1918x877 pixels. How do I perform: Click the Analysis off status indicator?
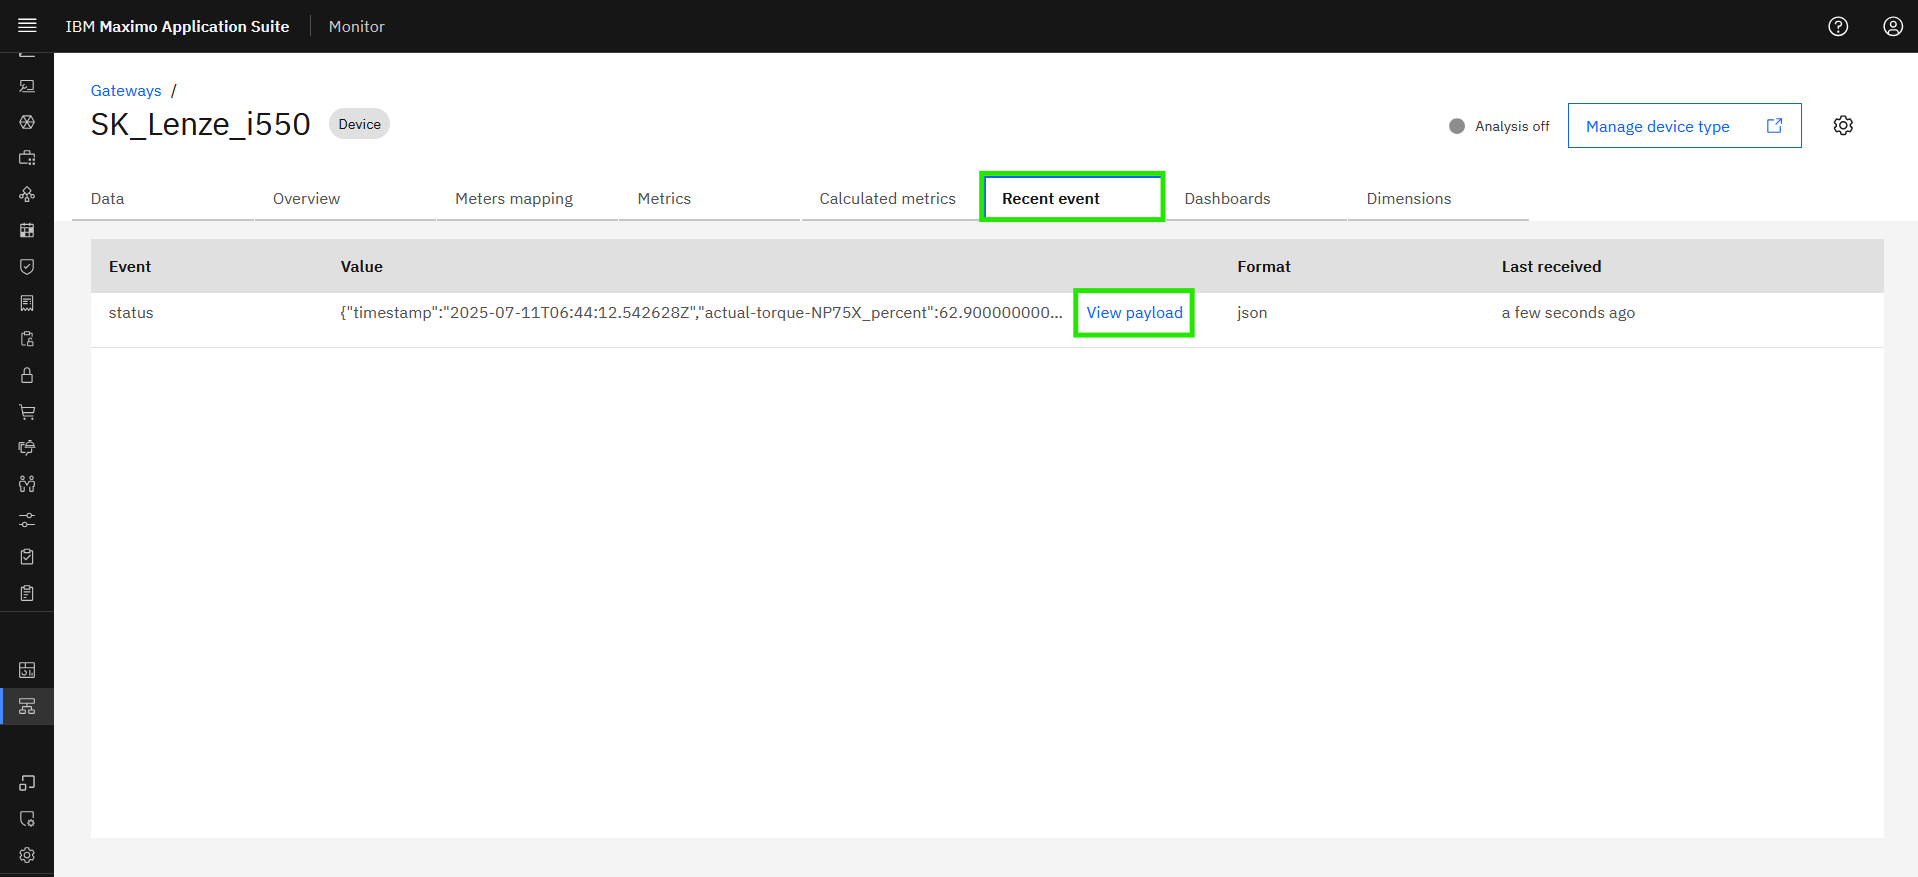(x=1499, y=126)
